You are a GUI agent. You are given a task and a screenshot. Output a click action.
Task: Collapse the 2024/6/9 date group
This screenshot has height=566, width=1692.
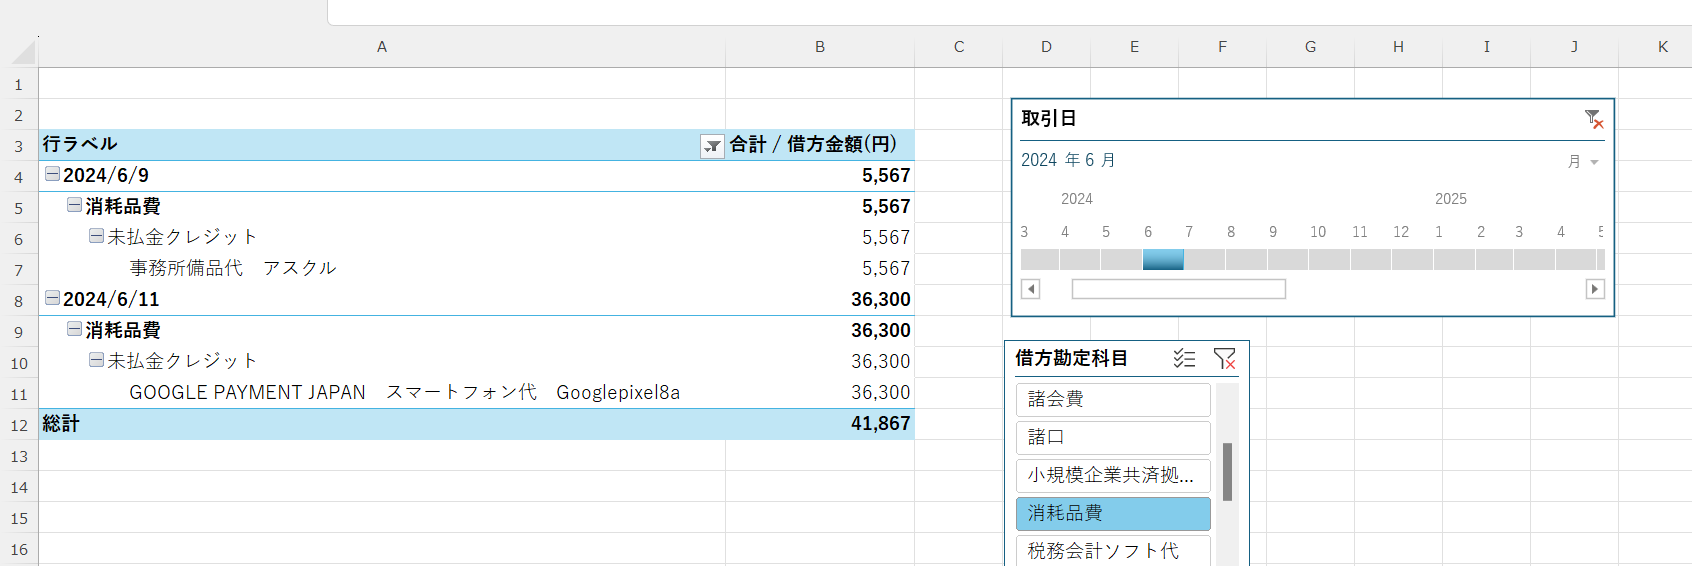[52, 174]
